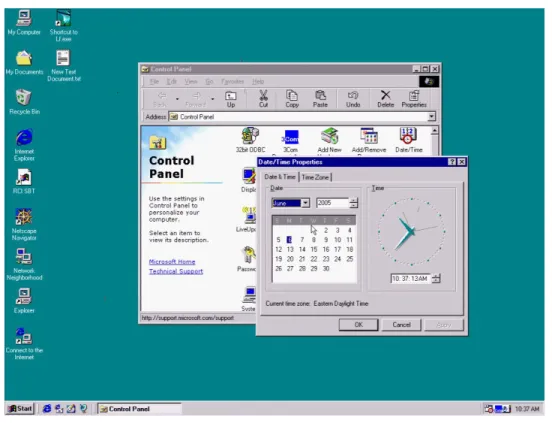Click the time spinner beside 10:37:13 AM
This screenshot has width=552, height=423.
(x=436, y=278)
